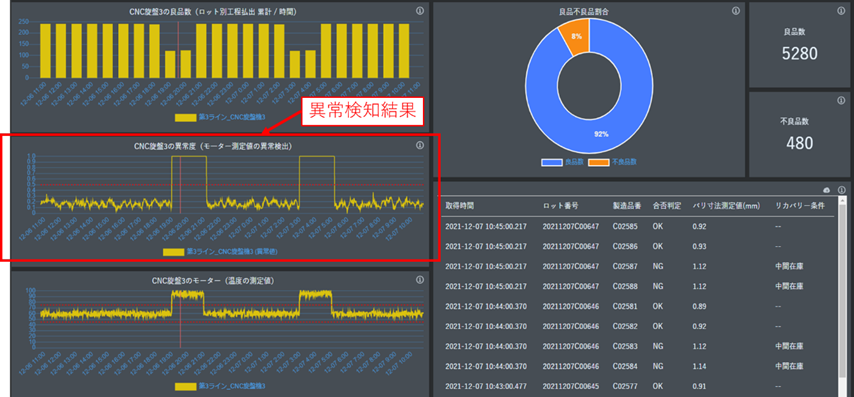This screenshot has width=854, height=397.
Task: Open info icon above the data table
Action: (841, 190)
